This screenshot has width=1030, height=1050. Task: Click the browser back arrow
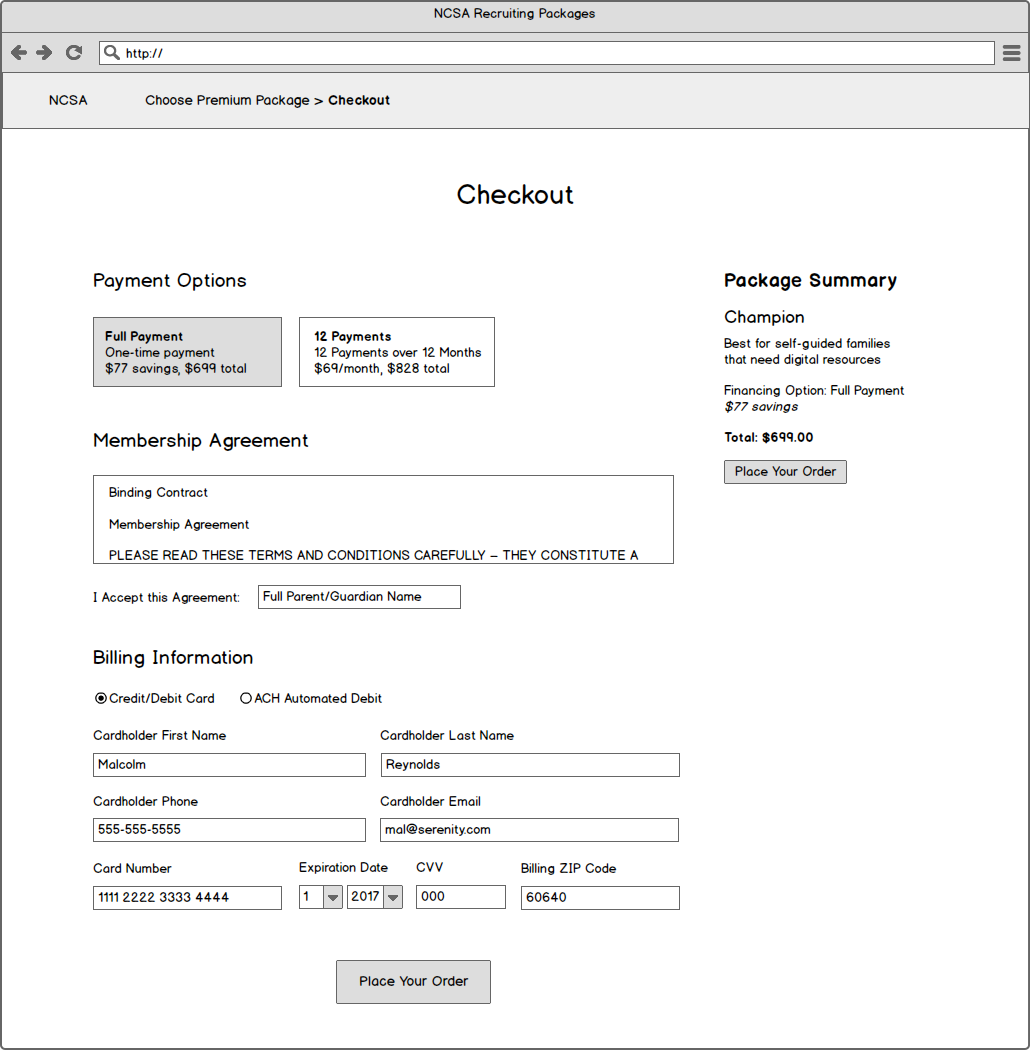click(x=19, y=53)
